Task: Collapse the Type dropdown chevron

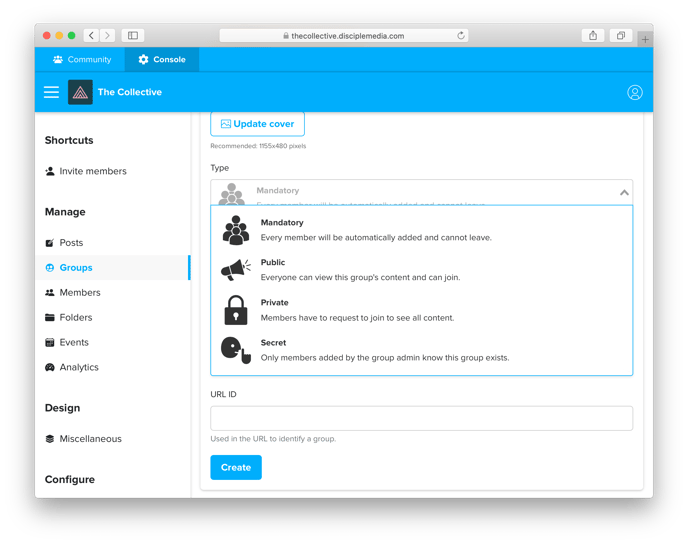Action: click(x=624, y=192)
